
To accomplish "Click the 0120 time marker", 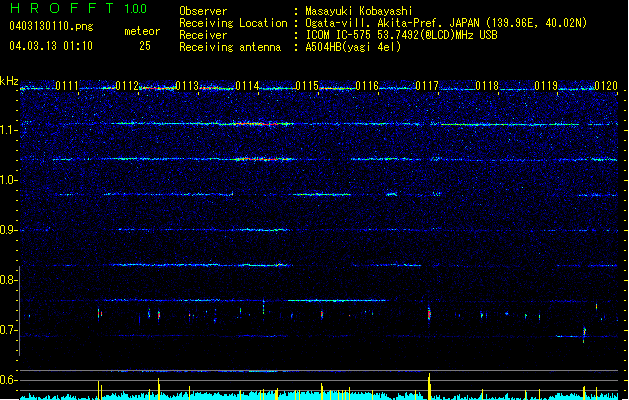I will coord(606,86).
